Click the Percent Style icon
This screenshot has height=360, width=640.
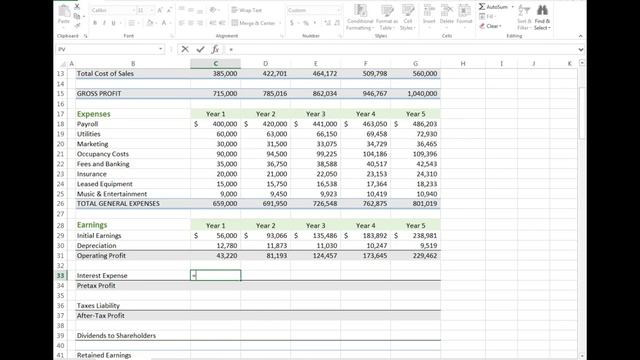click(x=306, y=23)
